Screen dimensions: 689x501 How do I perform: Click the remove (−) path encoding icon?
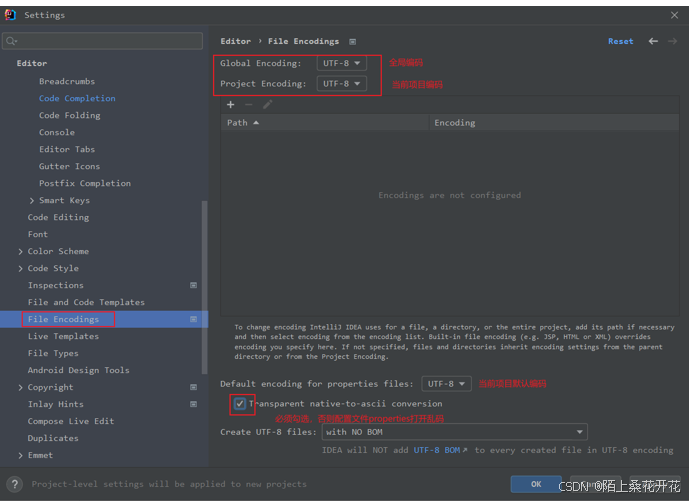click(249, 105)
